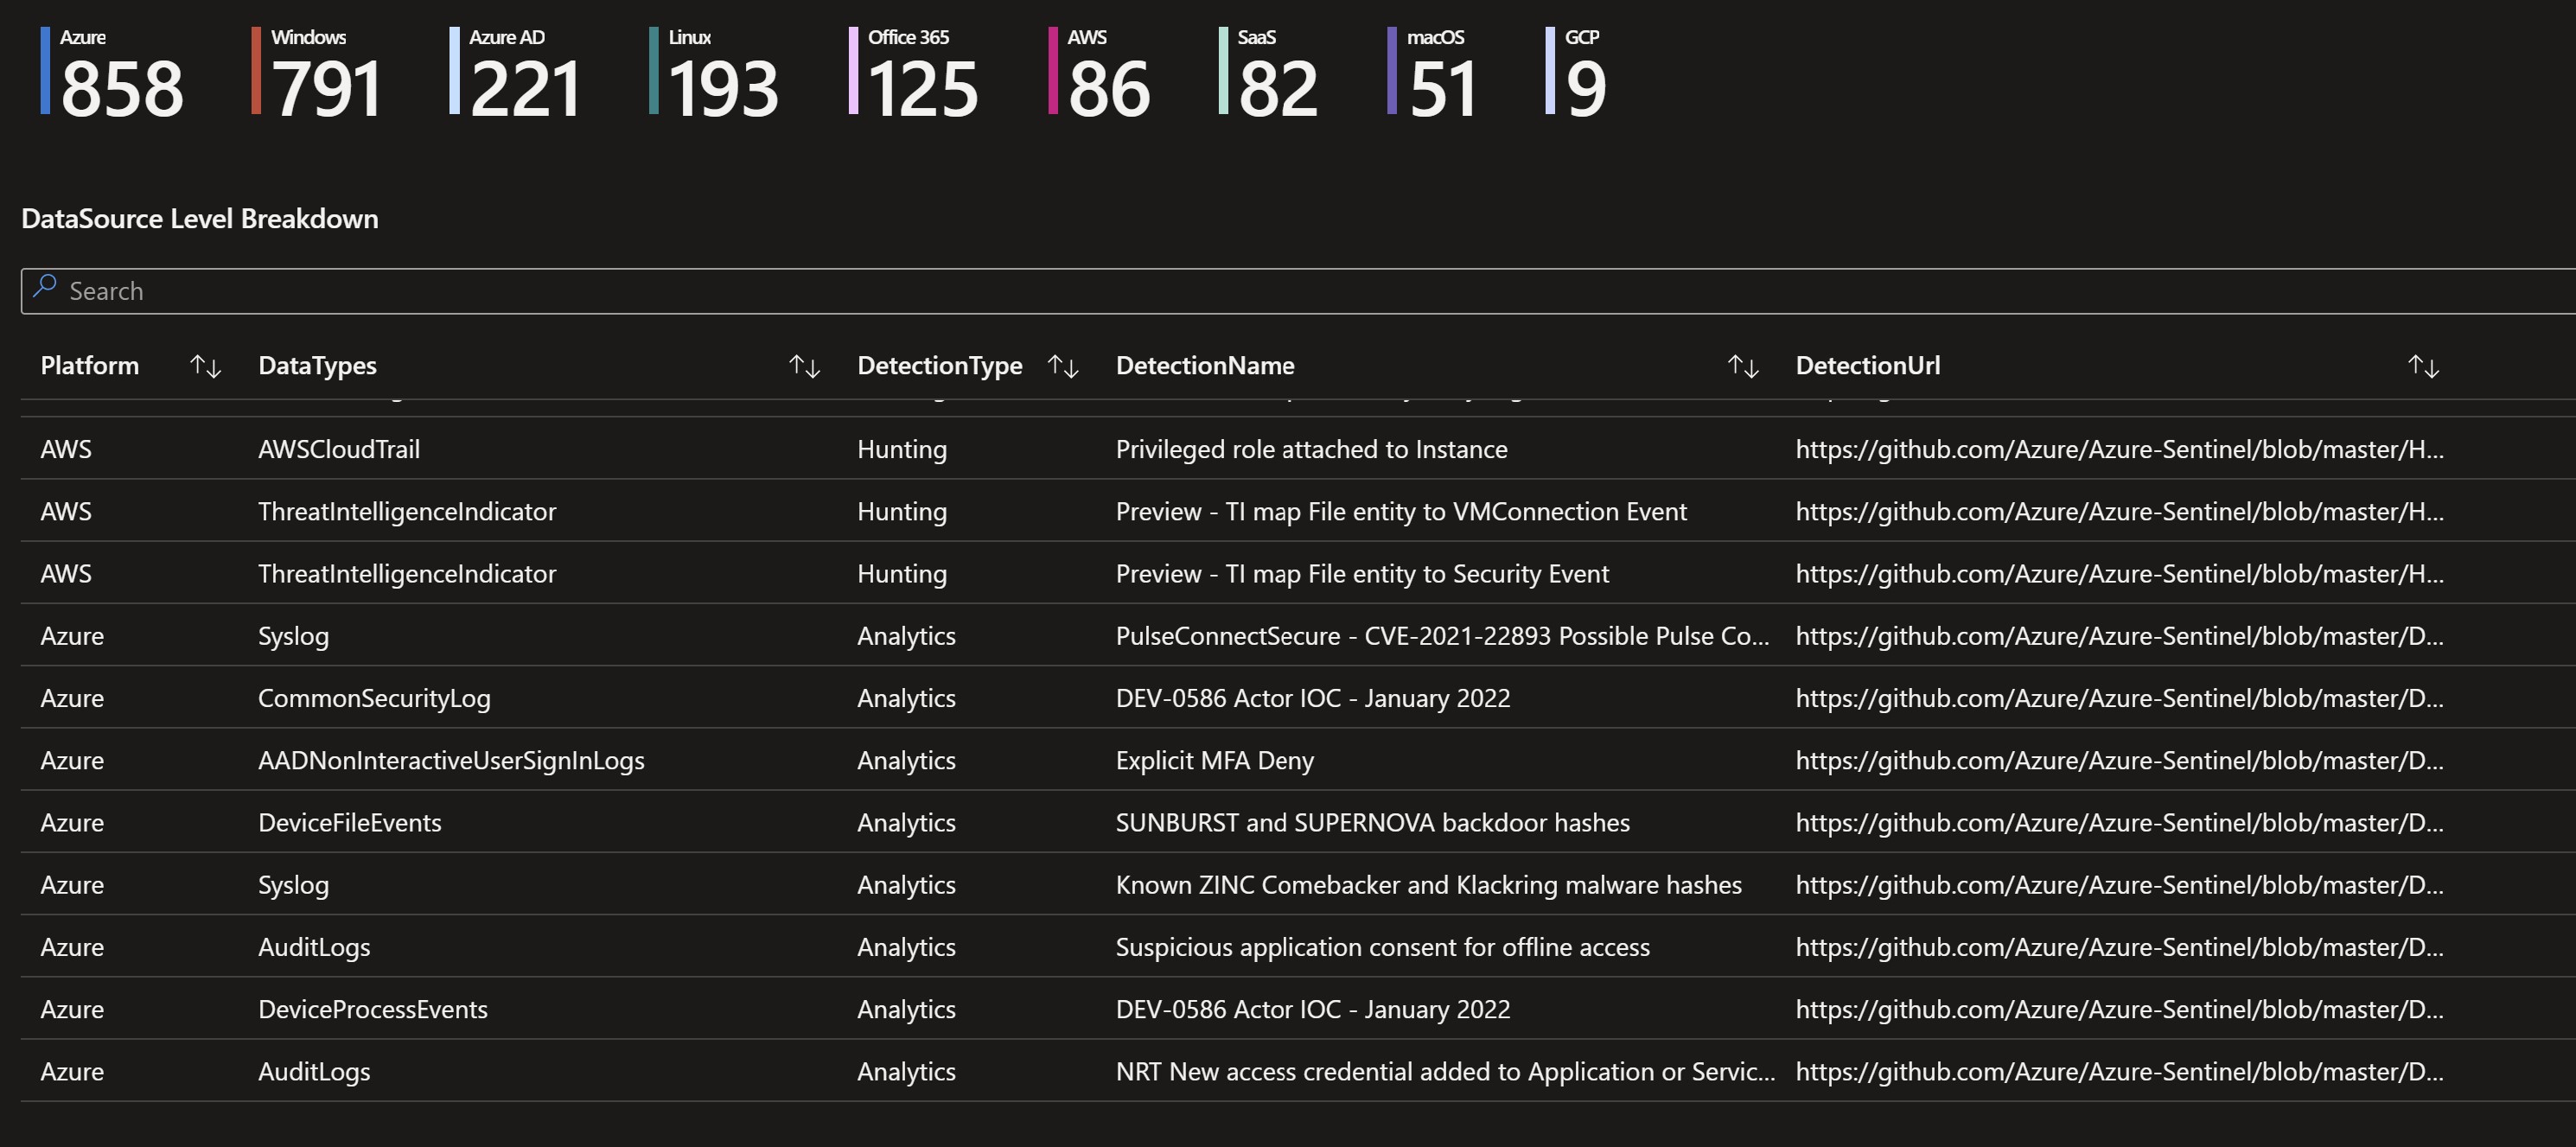Select Syslog cell in PulseConnectSecure row

293,636
